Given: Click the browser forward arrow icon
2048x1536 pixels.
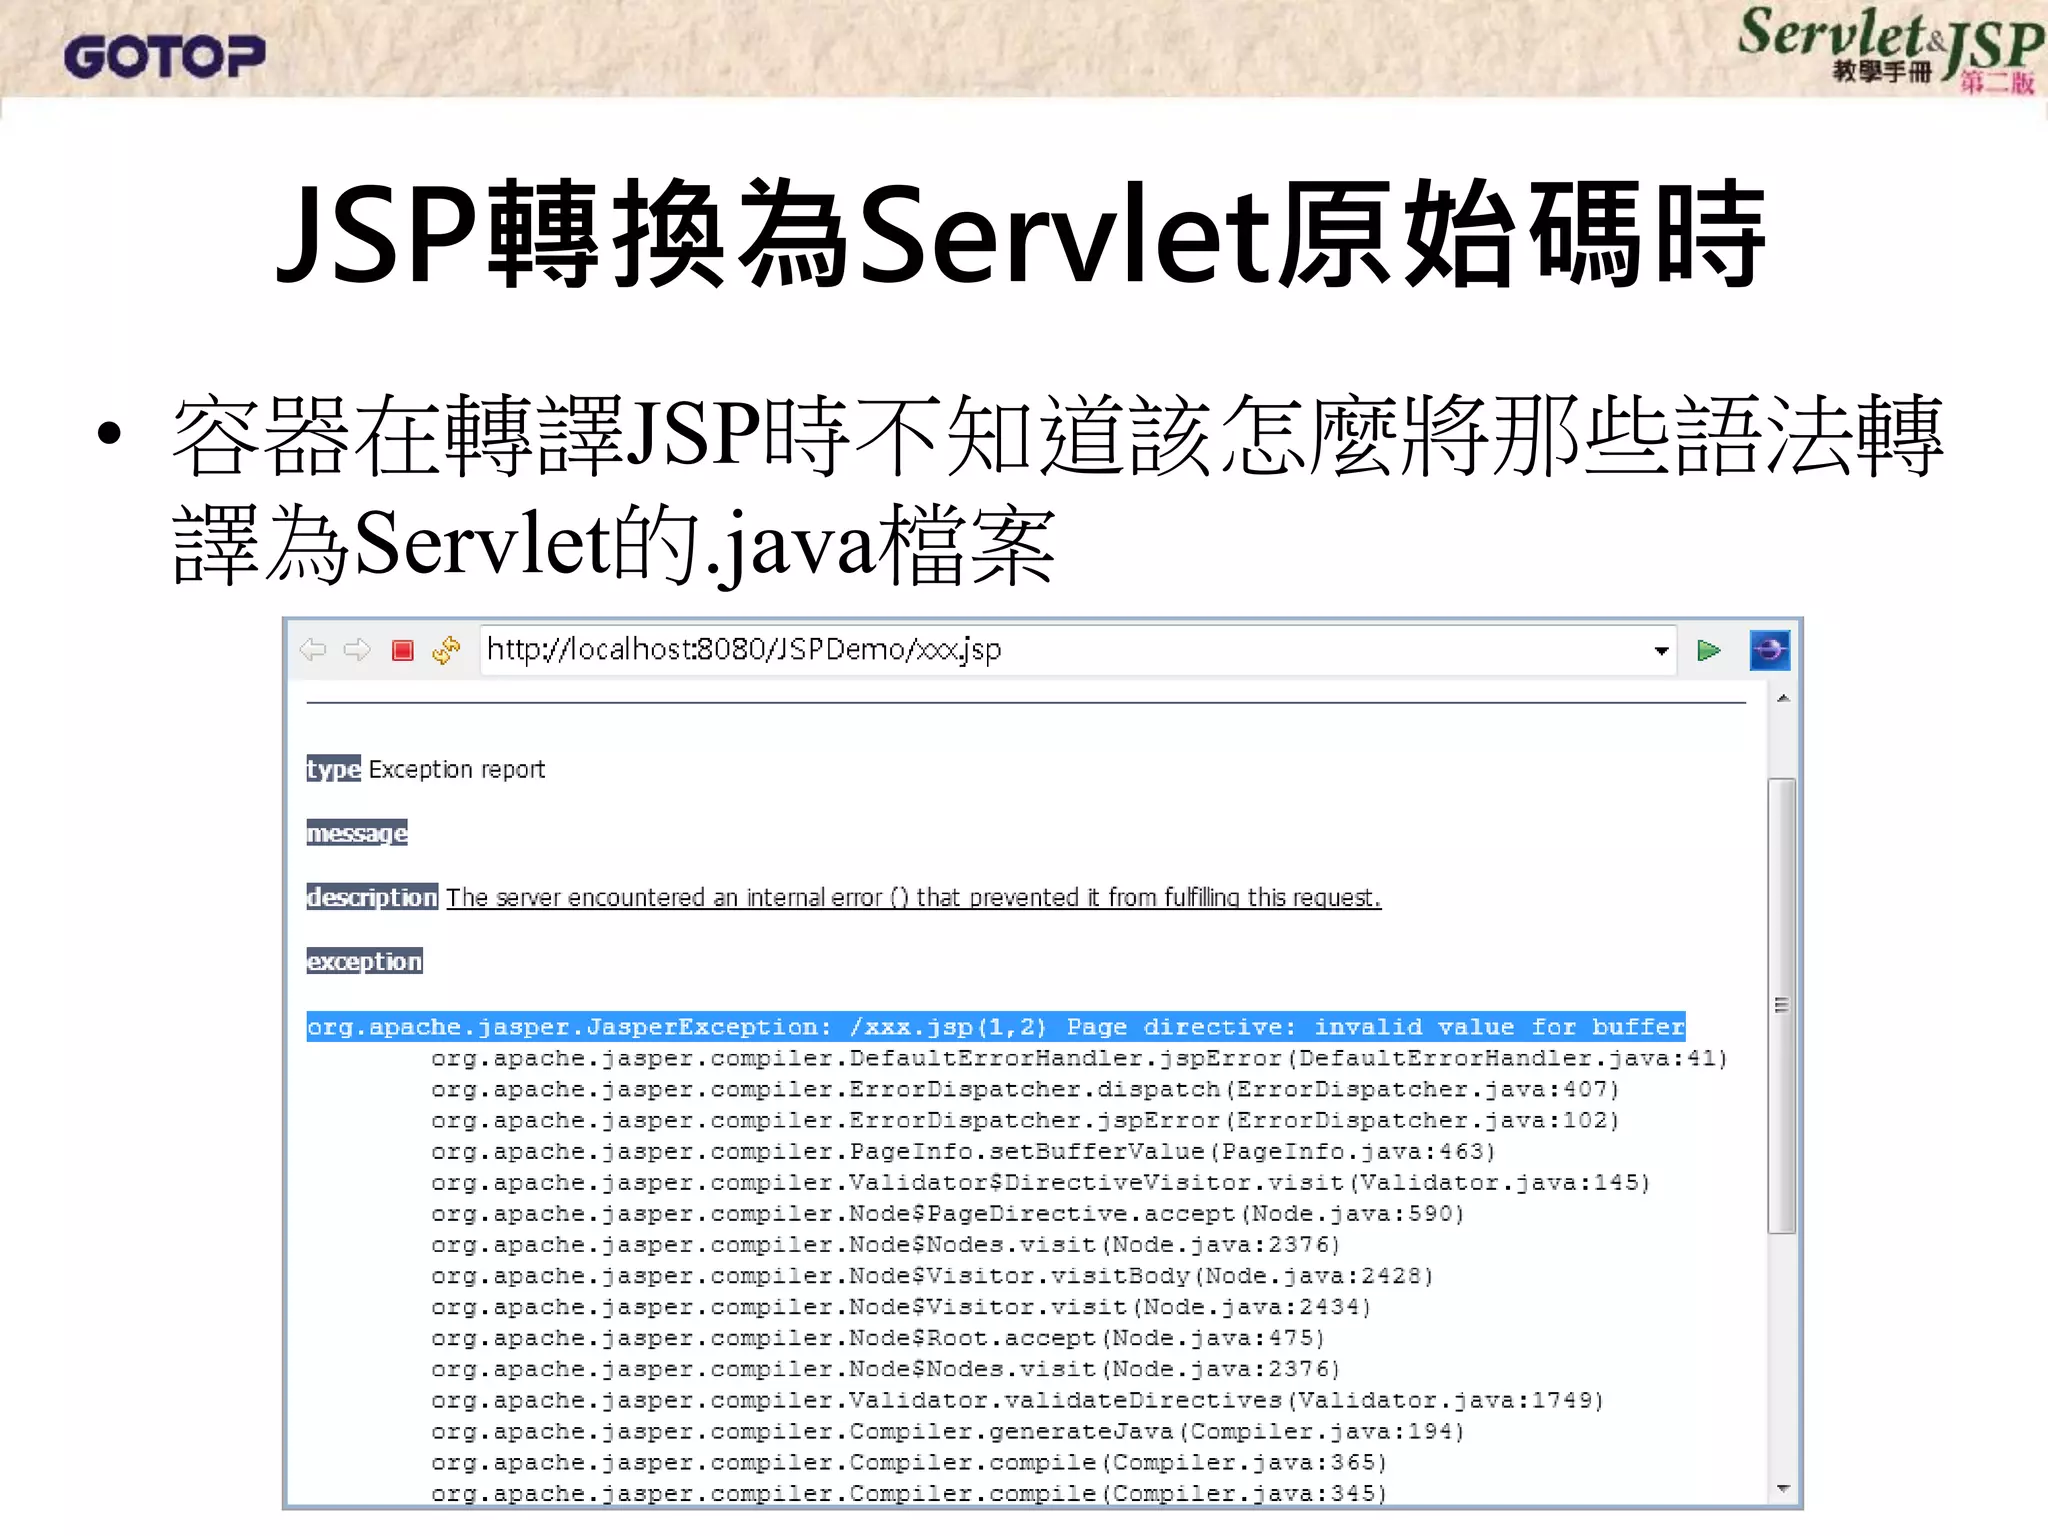Looking at the screenshot, I should [357, 650].
